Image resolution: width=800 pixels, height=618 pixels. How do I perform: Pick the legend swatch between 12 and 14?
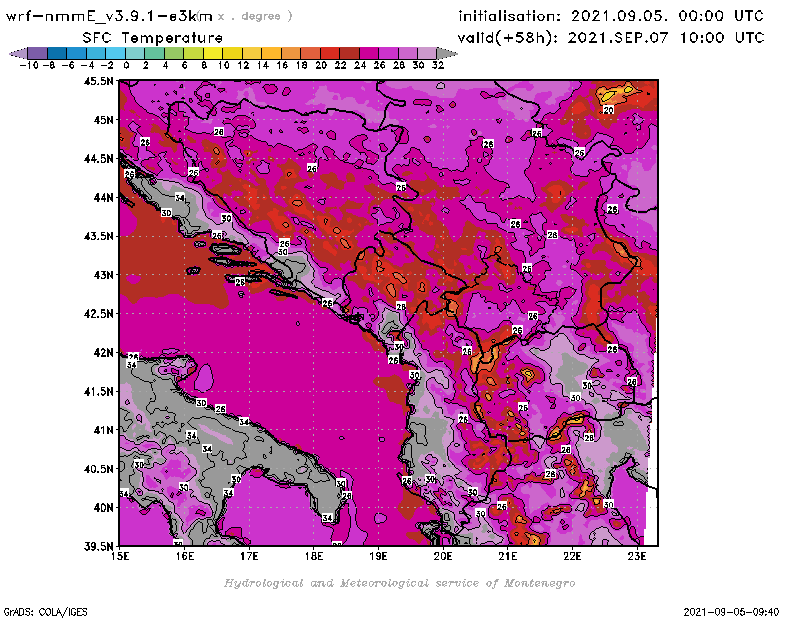252,53
